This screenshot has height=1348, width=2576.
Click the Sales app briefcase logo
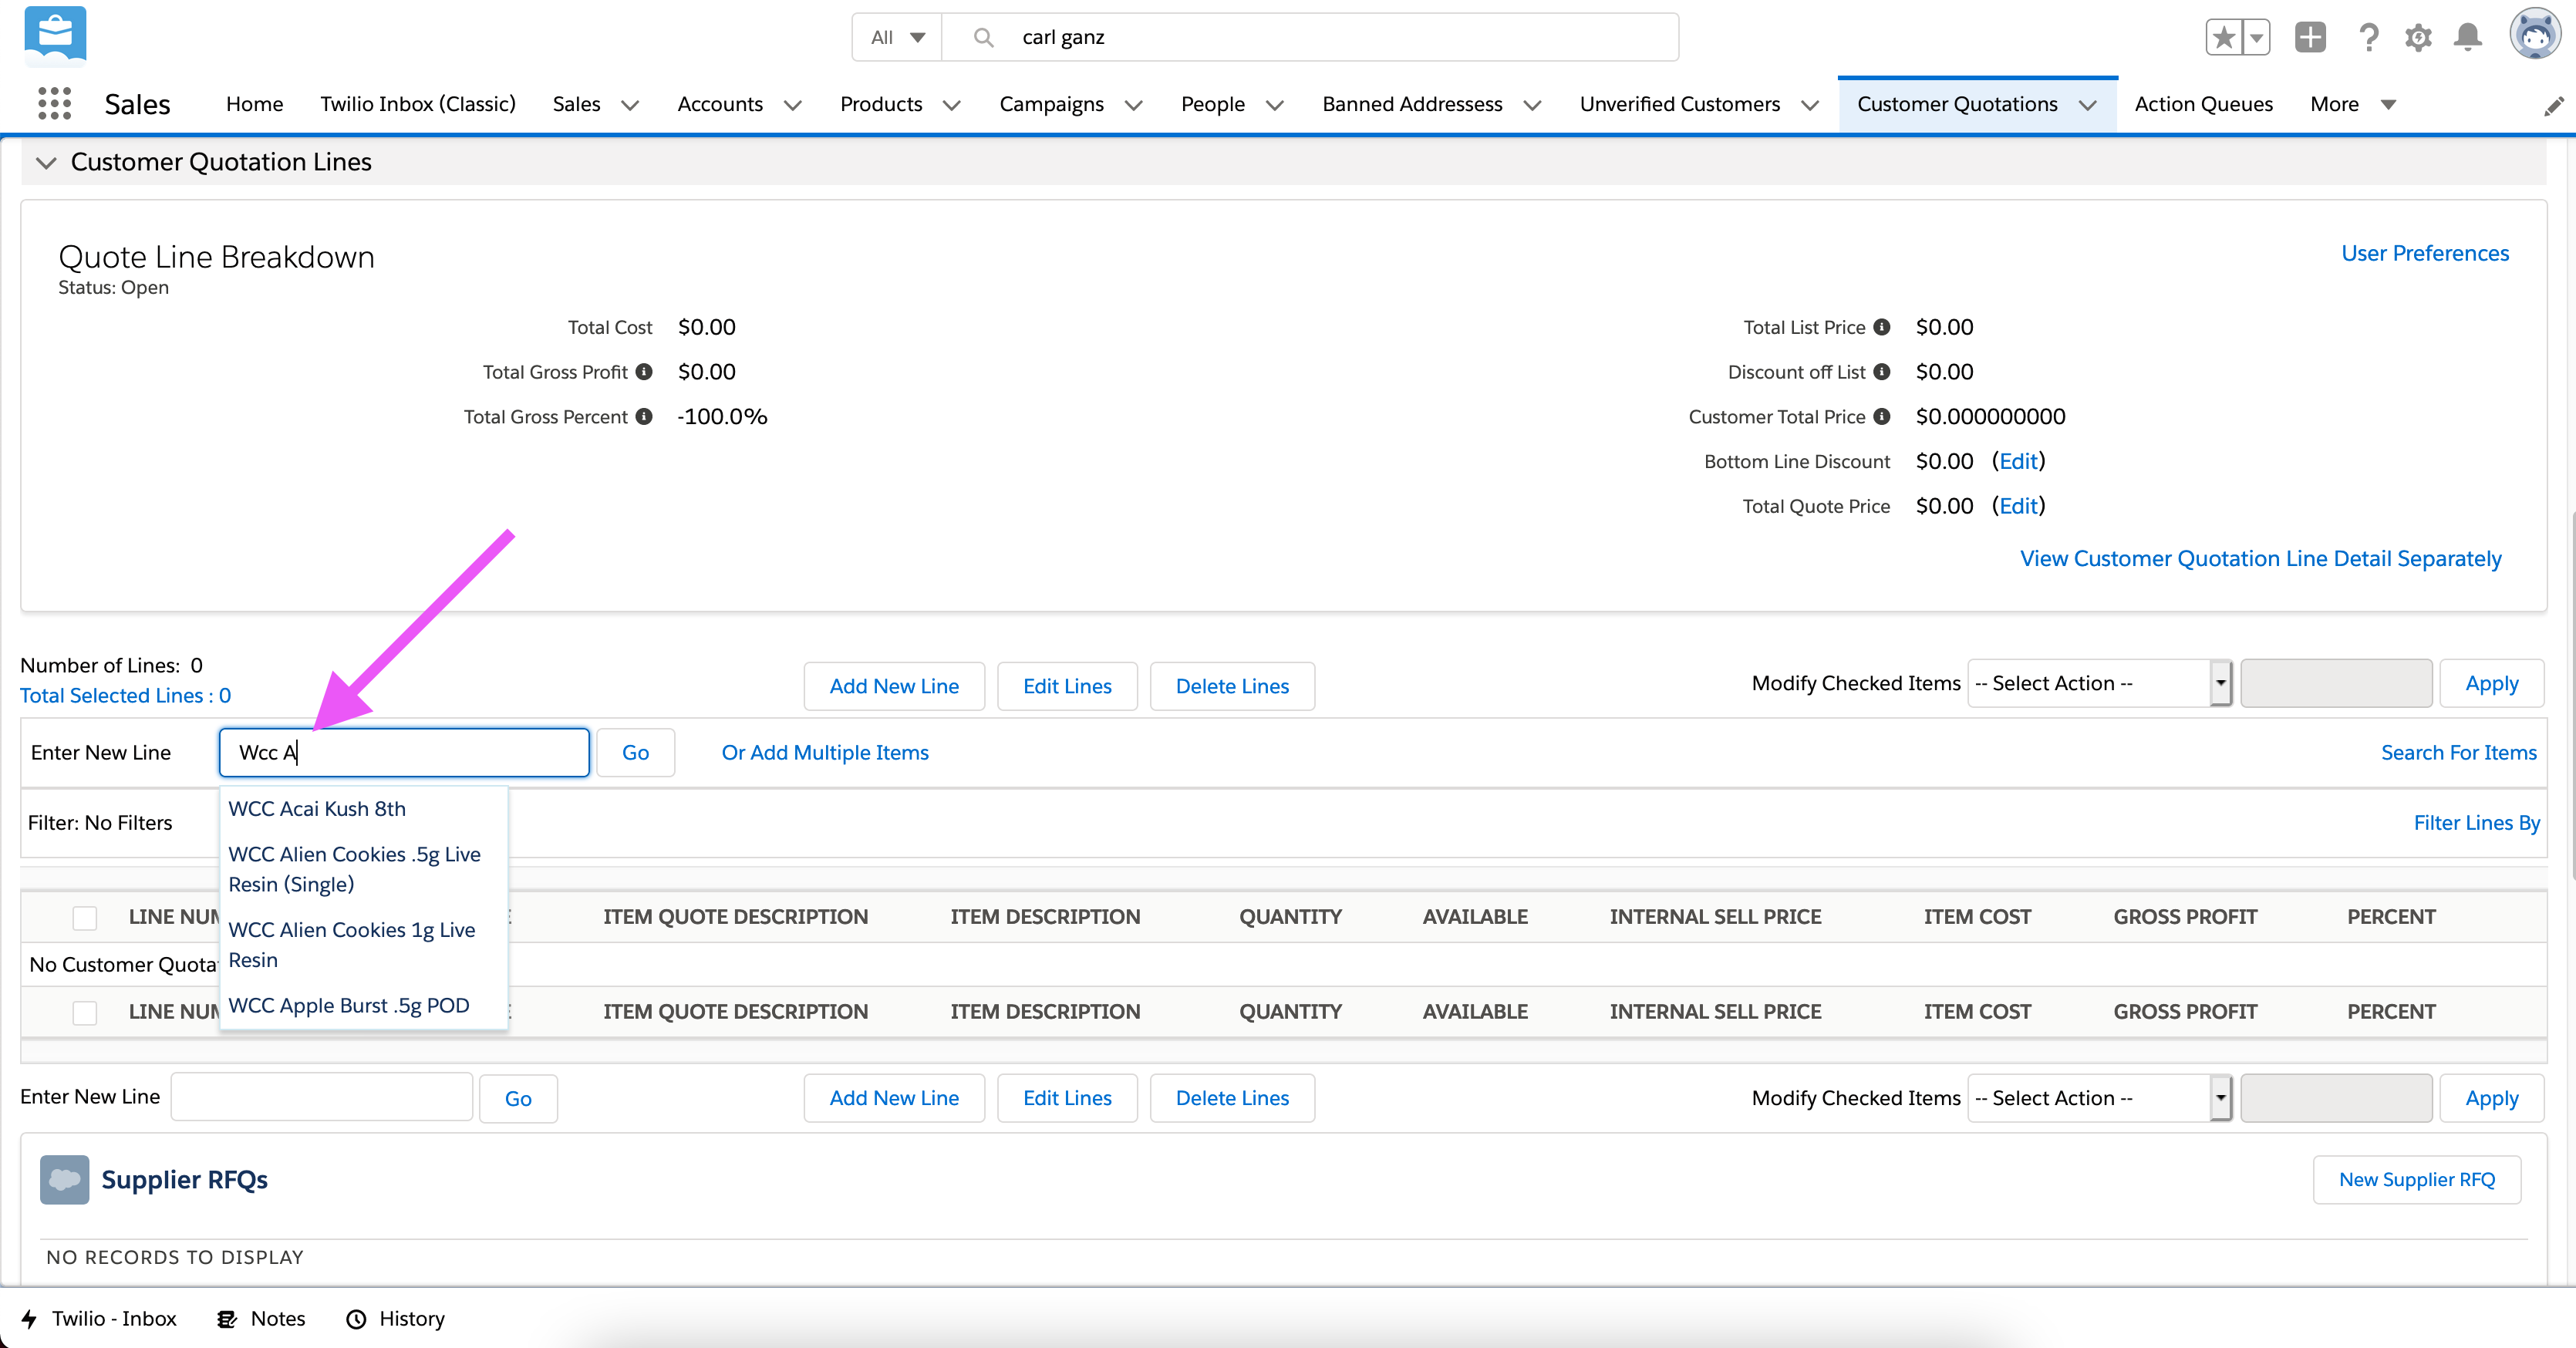point(55,35)
